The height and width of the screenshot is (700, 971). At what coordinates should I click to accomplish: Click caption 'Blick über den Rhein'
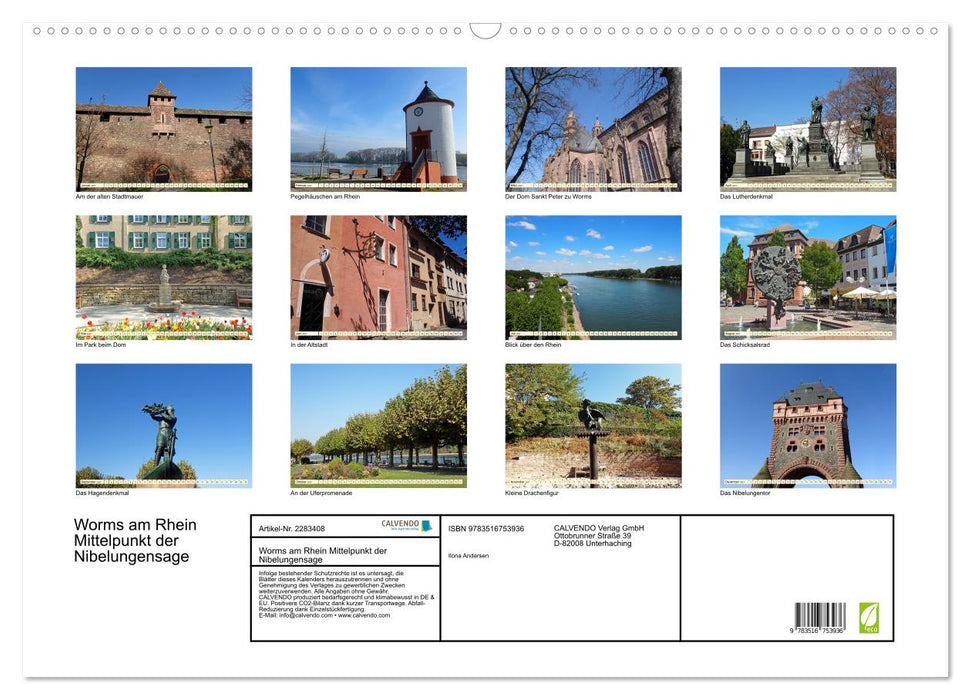(533, 344)
